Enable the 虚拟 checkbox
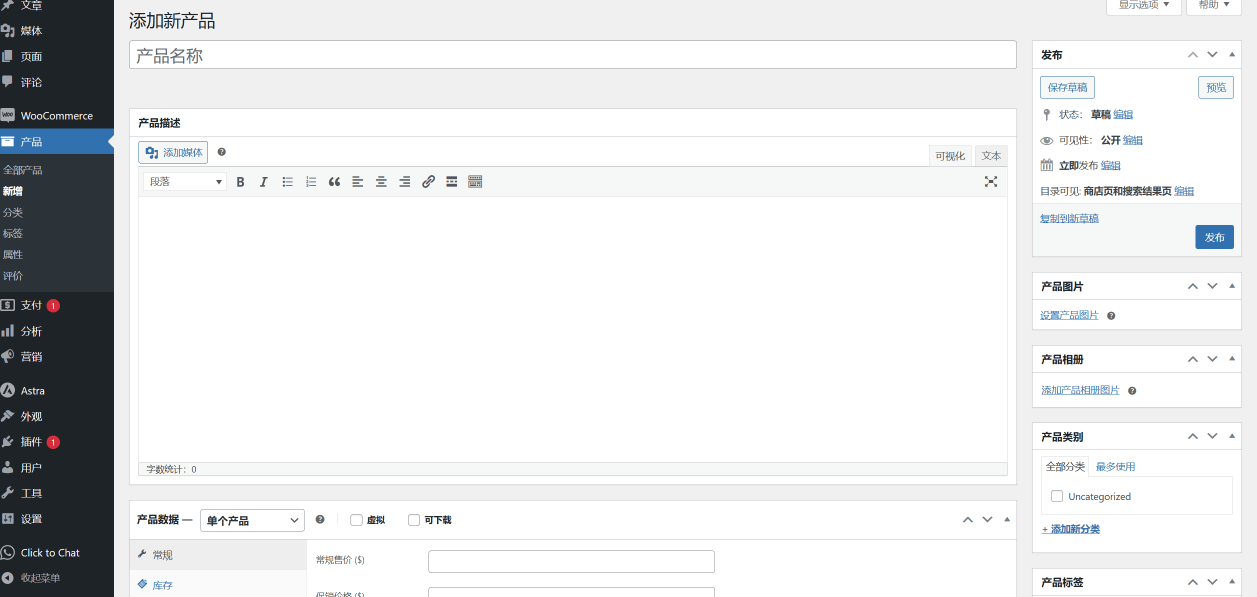Image resolution: width=1257 pixels, height=597 pixels. point(356,520)
